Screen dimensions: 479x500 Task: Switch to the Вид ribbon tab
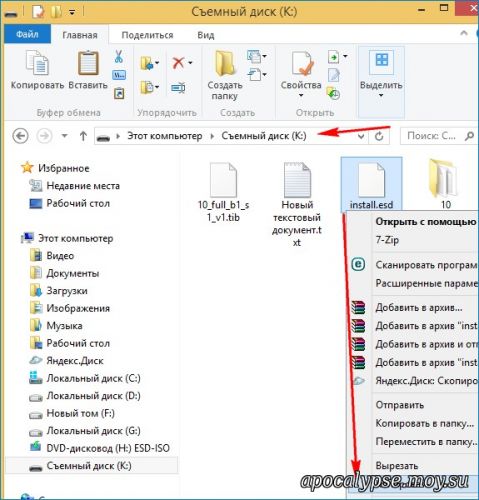[x=206, y=35]
